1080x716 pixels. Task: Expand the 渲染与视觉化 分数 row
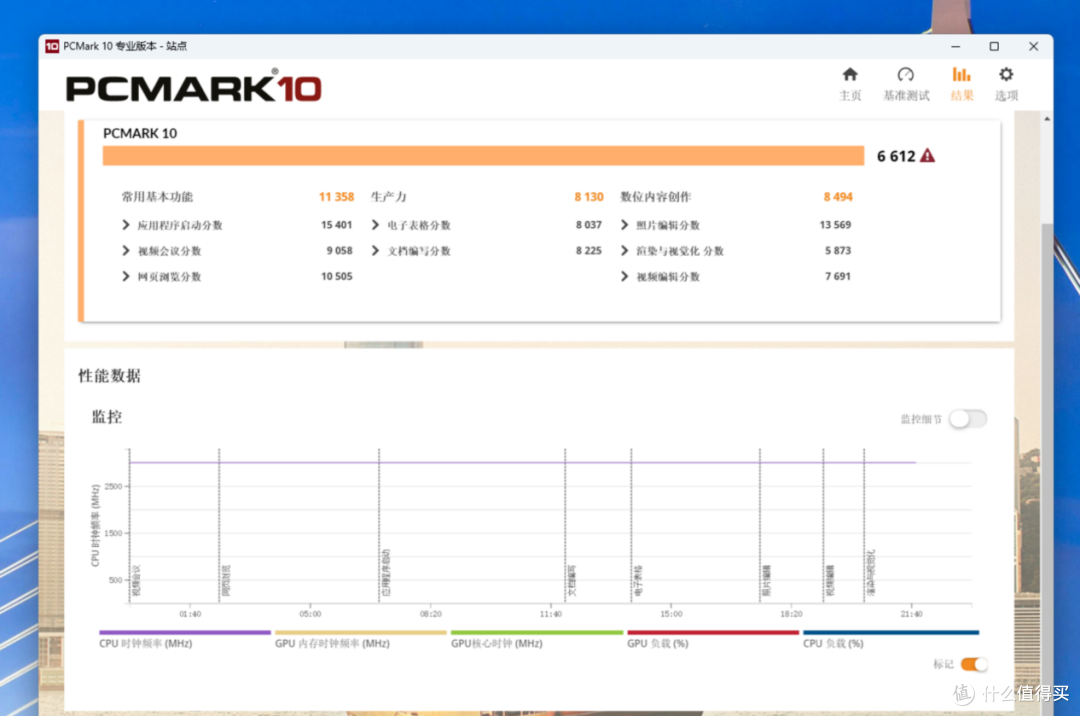click(x=625, y=251)
